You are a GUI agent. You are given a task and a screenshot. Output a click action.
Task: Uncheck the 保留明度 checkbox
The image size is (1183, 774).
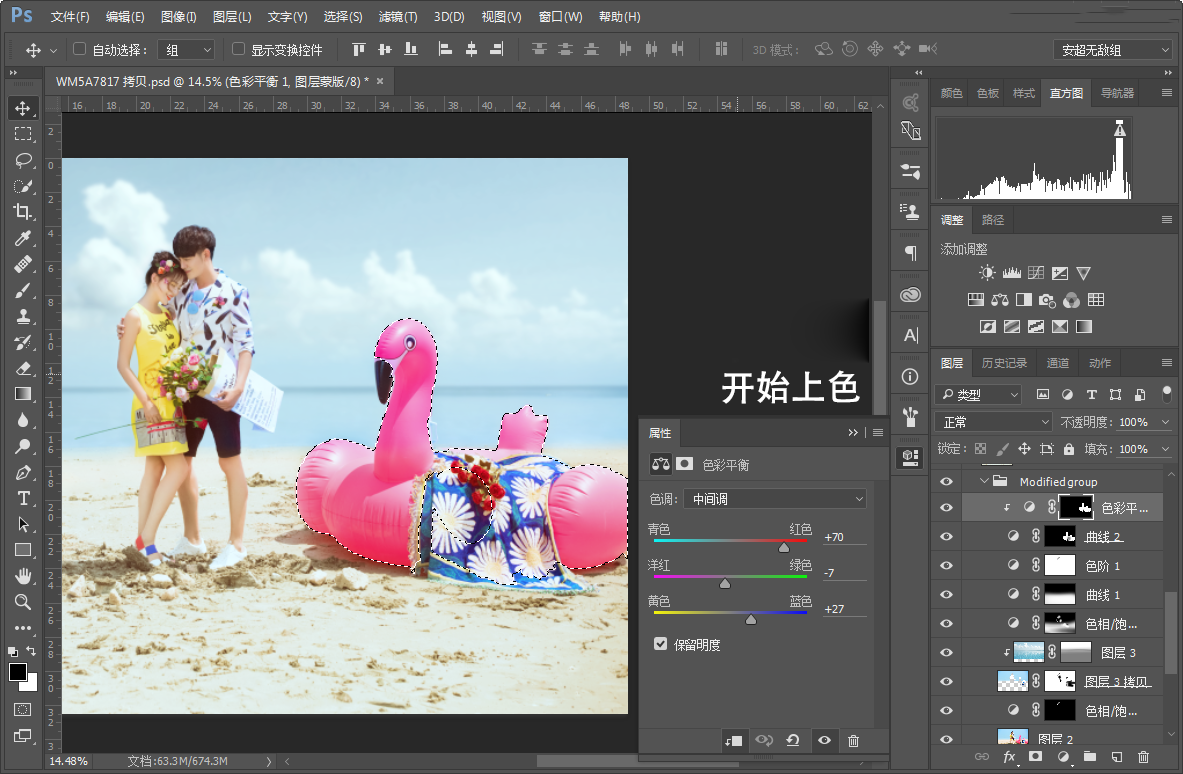(661, 644)
